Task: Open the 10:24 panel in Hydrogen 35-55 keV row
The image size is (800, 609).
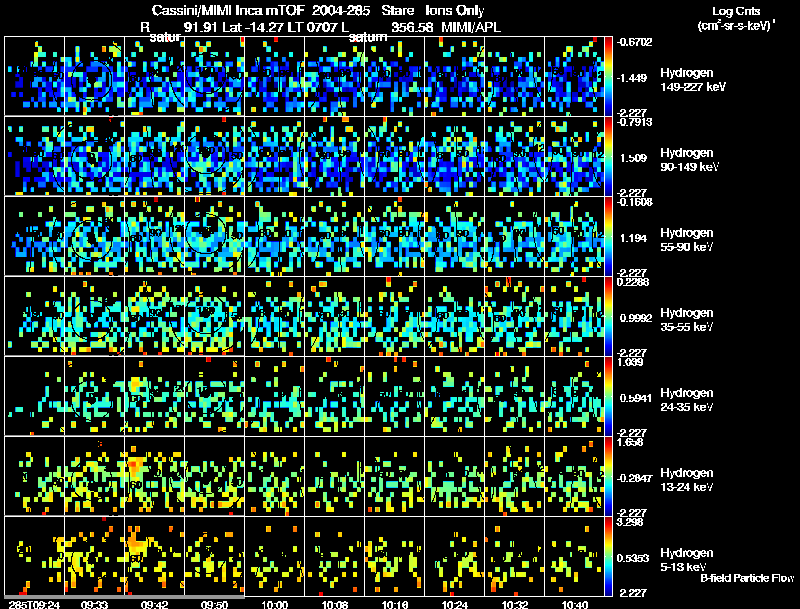Action: [455, 316]
